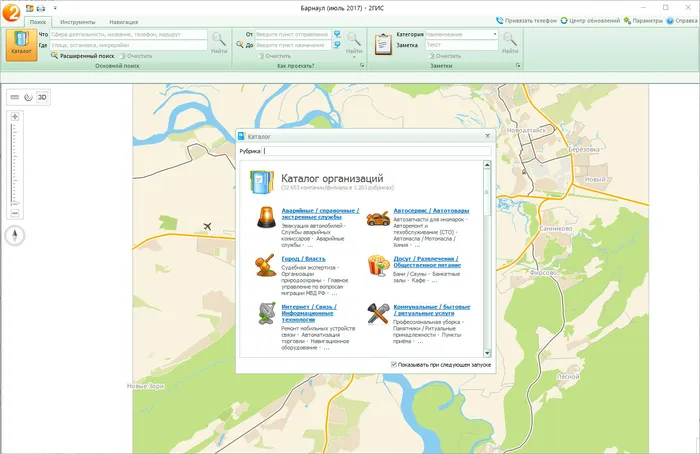Click the Санниково label on the map
Screen dimensions: 700x454
(x=556, y=229)
